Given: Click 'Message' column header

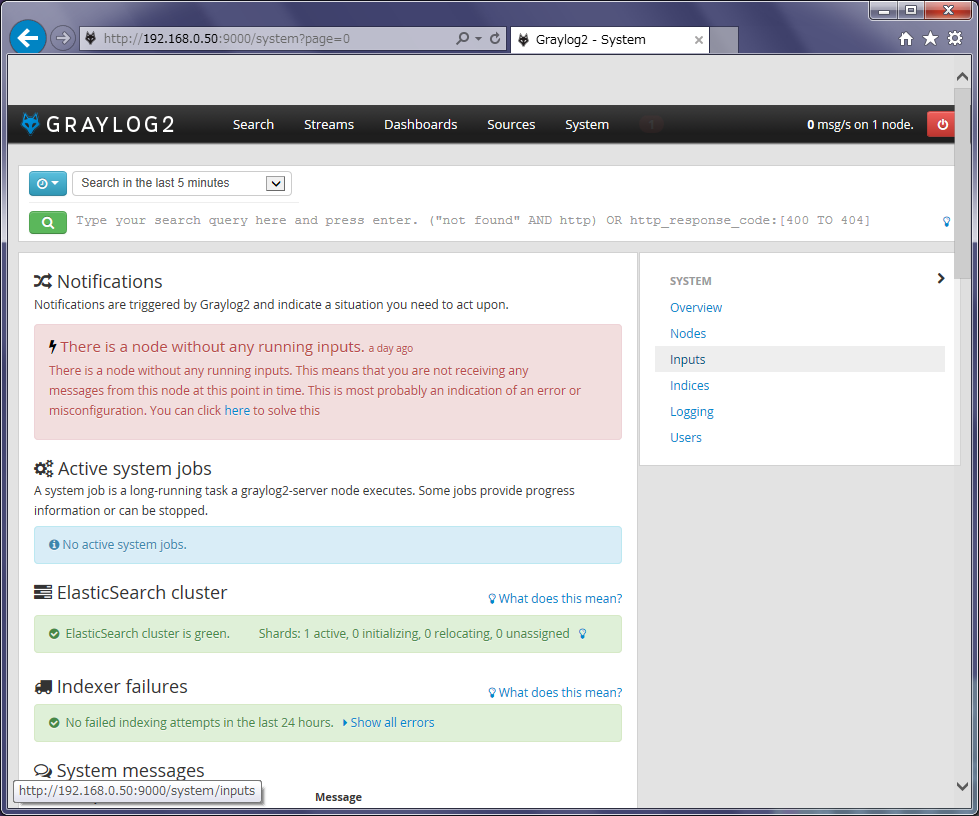Looking at the screenshot, I should [338, 797].
